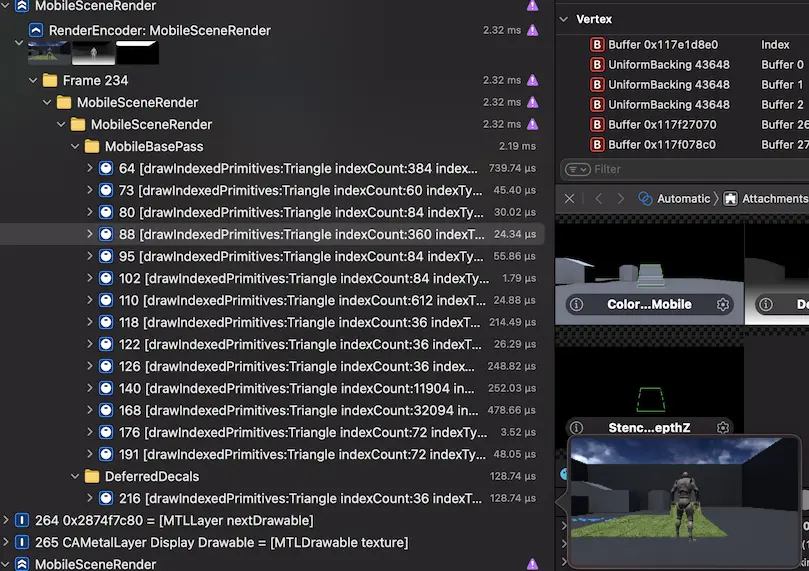The width and height of the screenshot is (809, 571).
Task: Click purple warning icon beside RenderEncoder row
Action: 533,31
